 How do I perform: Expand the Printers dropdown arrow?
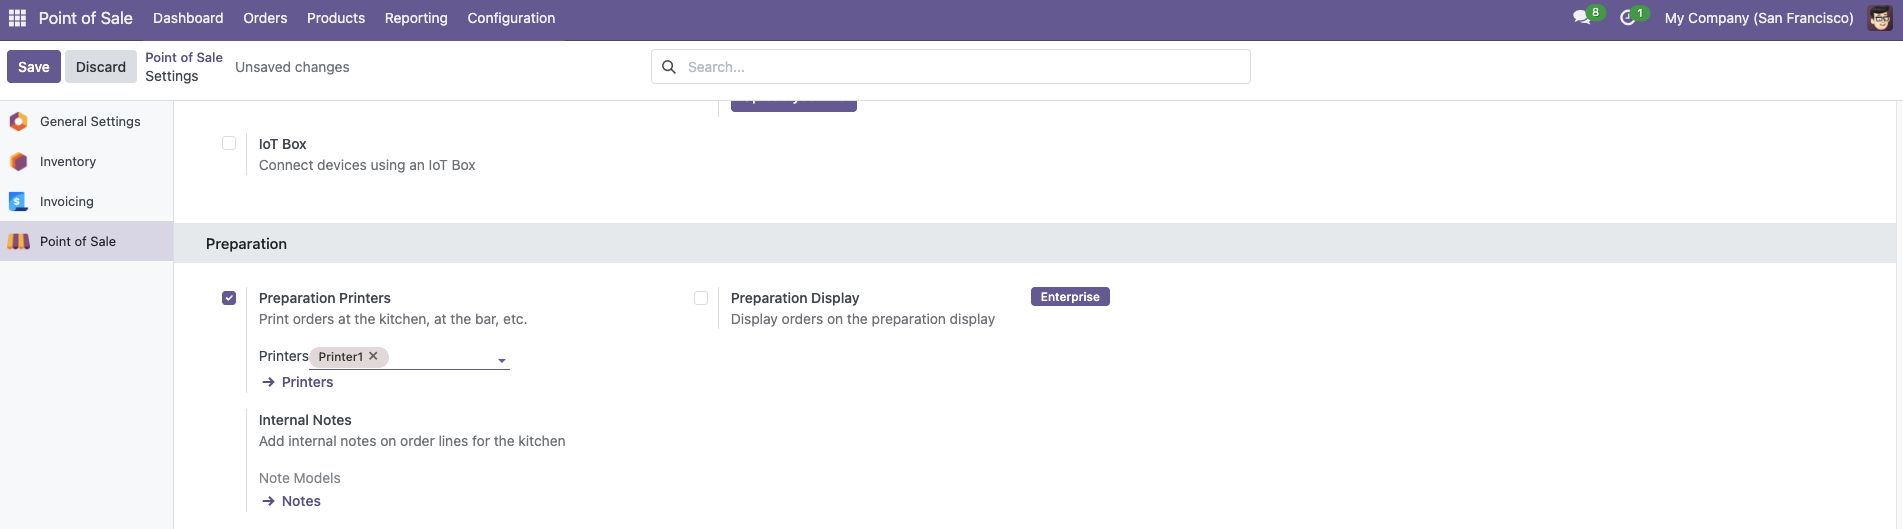coord(502,360)
